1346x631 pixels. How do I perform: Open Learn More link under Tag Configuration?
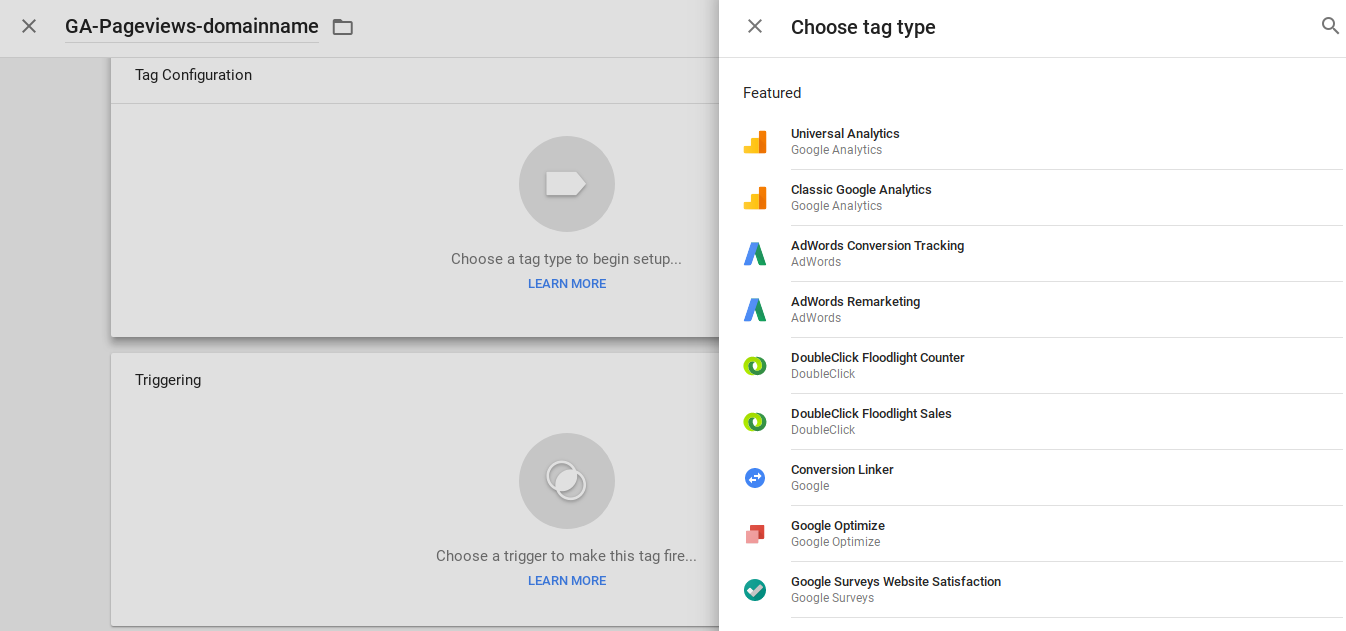click(x=567, y=284)
